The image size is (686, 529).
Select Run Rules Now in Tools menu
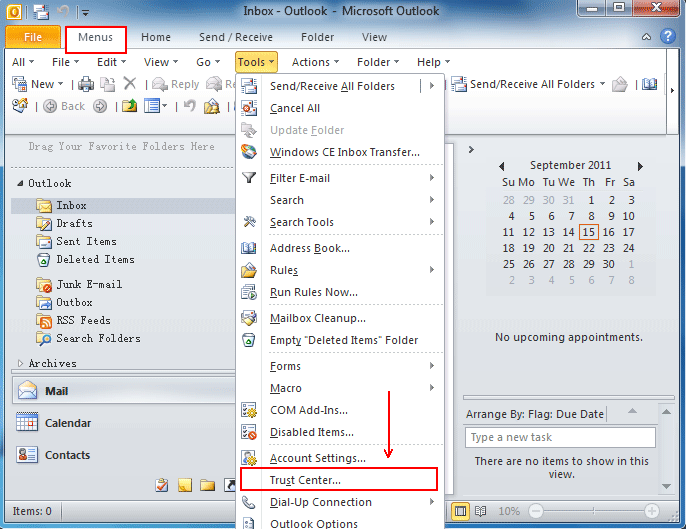pos(340,292)
